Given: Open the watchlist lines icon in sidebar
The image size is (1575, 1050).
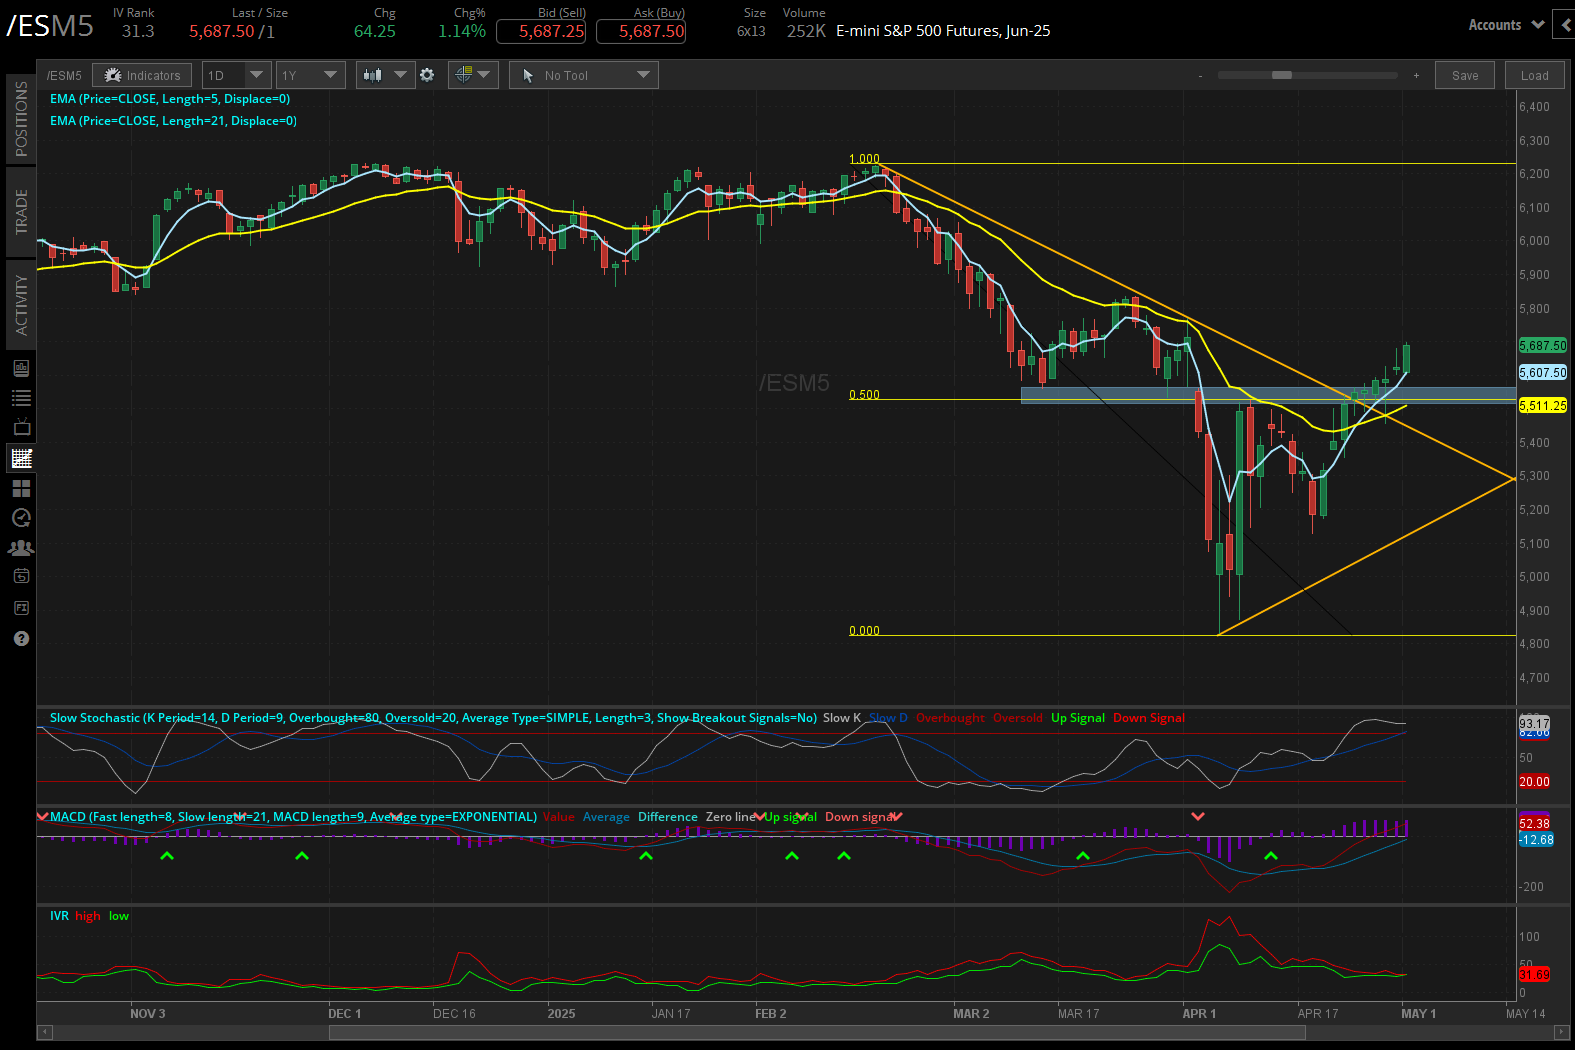Looking at the screenshot, I should tap(21, 398).
